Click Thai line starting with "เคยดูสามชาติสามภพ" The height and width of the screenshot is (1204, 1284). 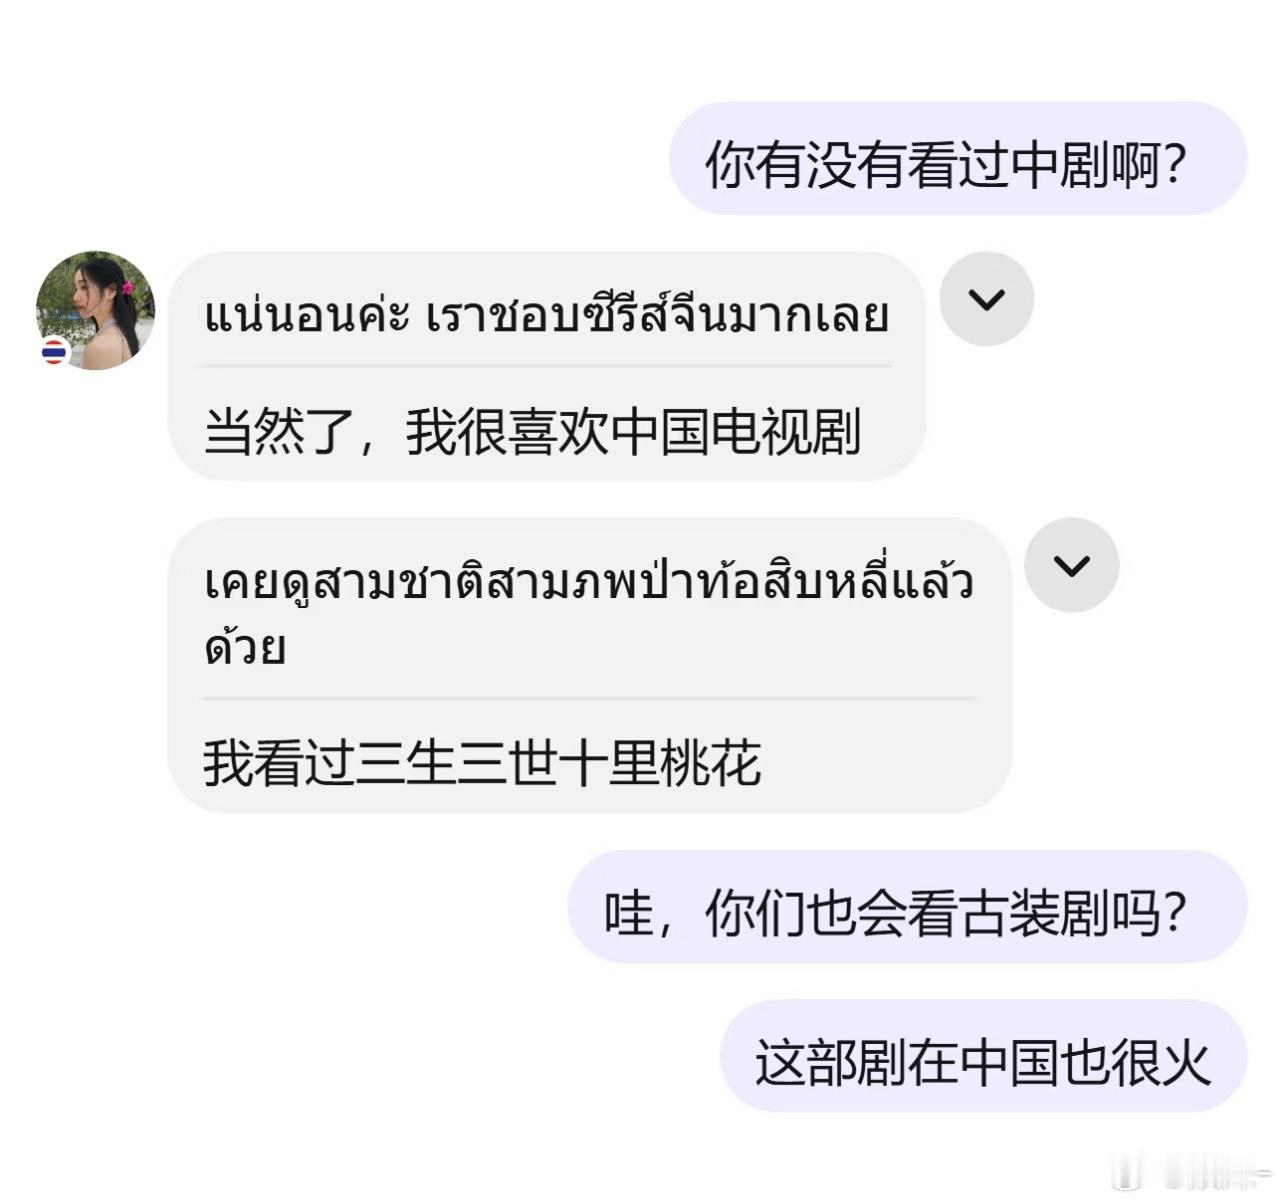(588, 583)
